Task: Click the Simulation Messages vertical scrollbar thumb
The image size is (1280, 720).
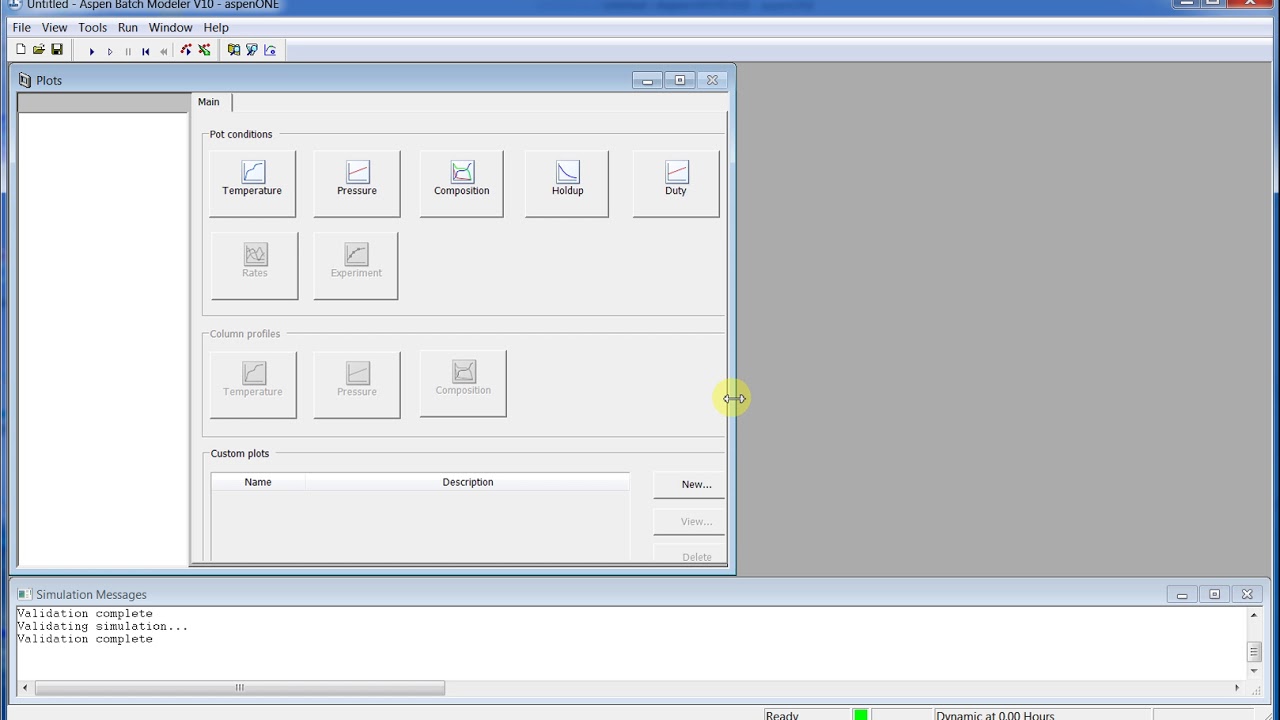Action: (1253, 652)
